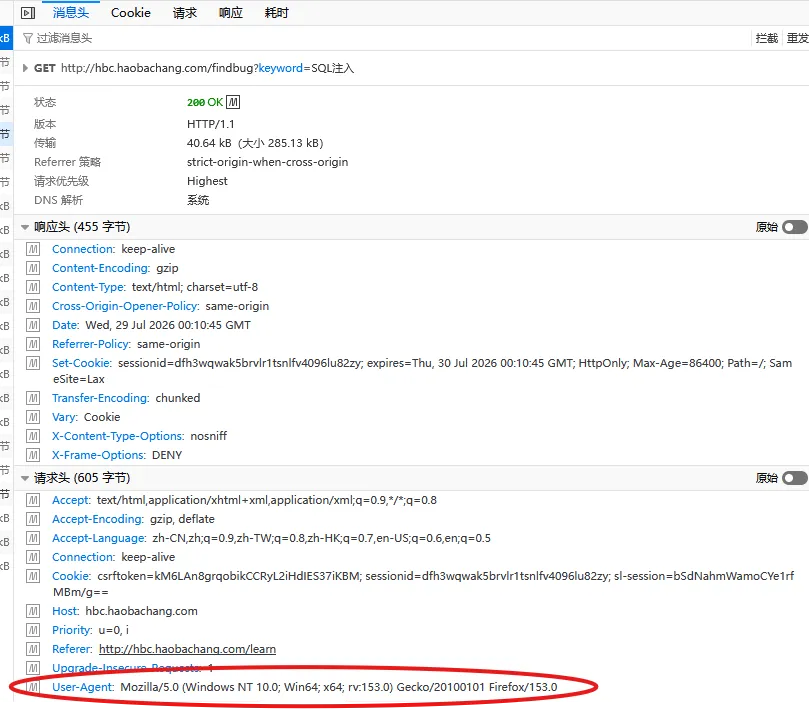Select the User-Agent header name

83,687
